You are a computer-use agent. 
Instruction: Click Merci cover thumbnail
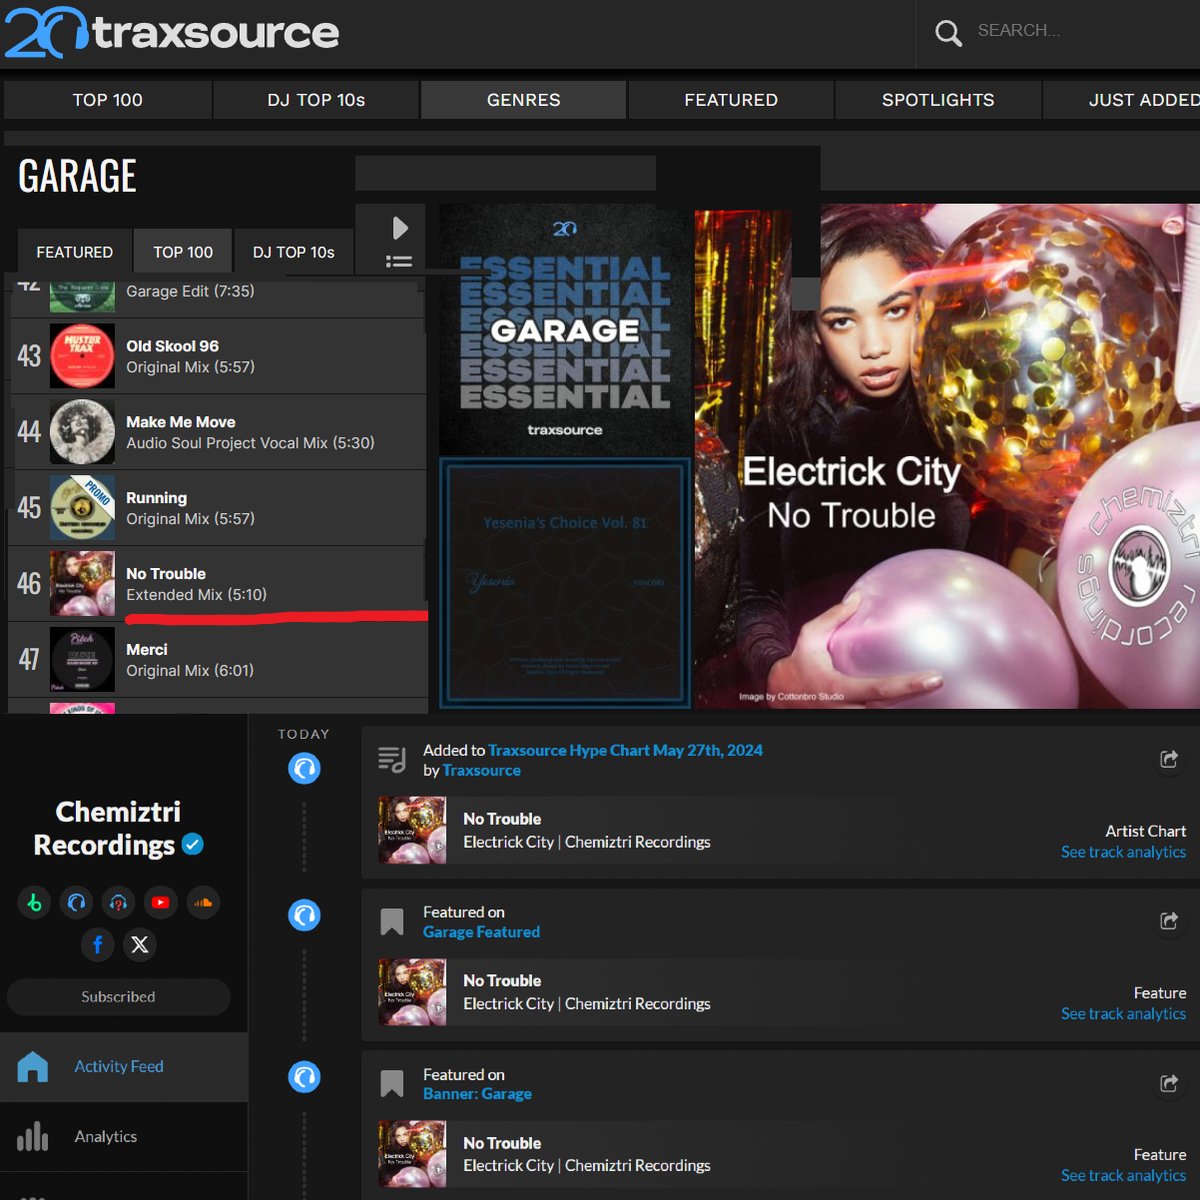pos(82,660)
